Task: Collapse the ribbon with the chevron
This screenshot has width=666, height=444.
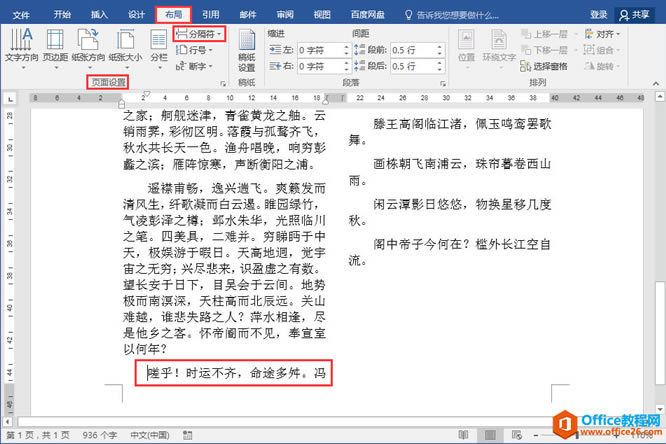Action: [x=656, y=83]
